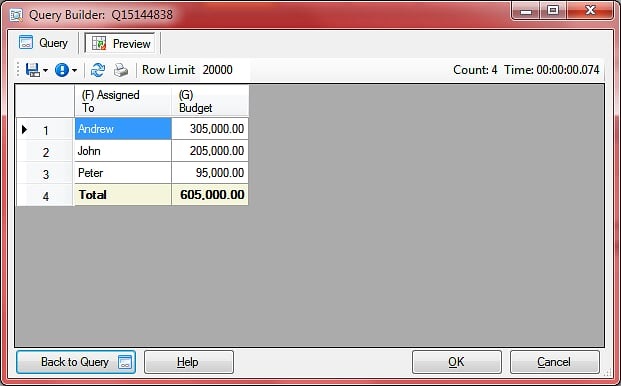Confirm with the OK button
Image resolution: width=621 pixels, height=386 pixels.
click(457, 362)
